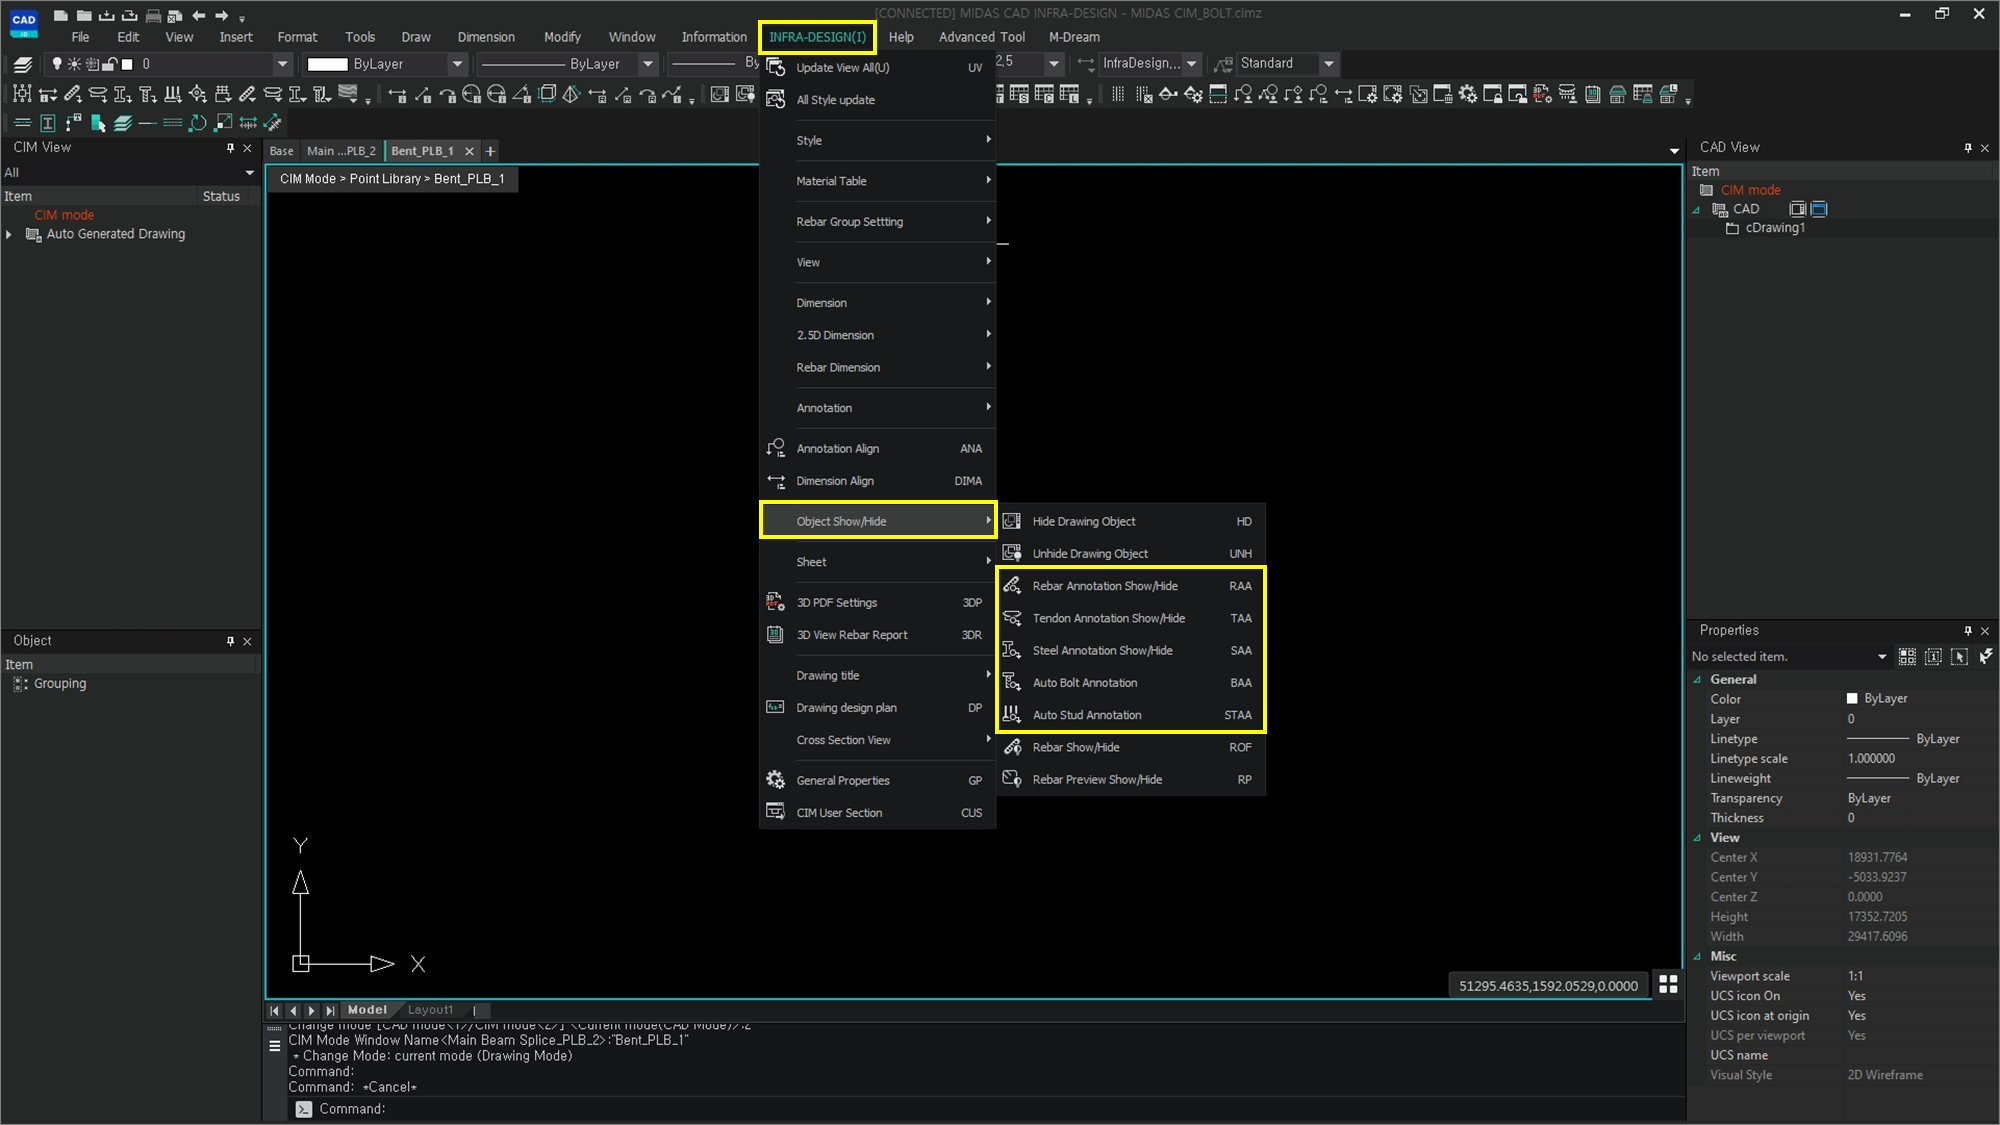The width and height of the screenshot is (2000, 1125).
Task: Click the Dimension Align icon
Action: (775, 481)
